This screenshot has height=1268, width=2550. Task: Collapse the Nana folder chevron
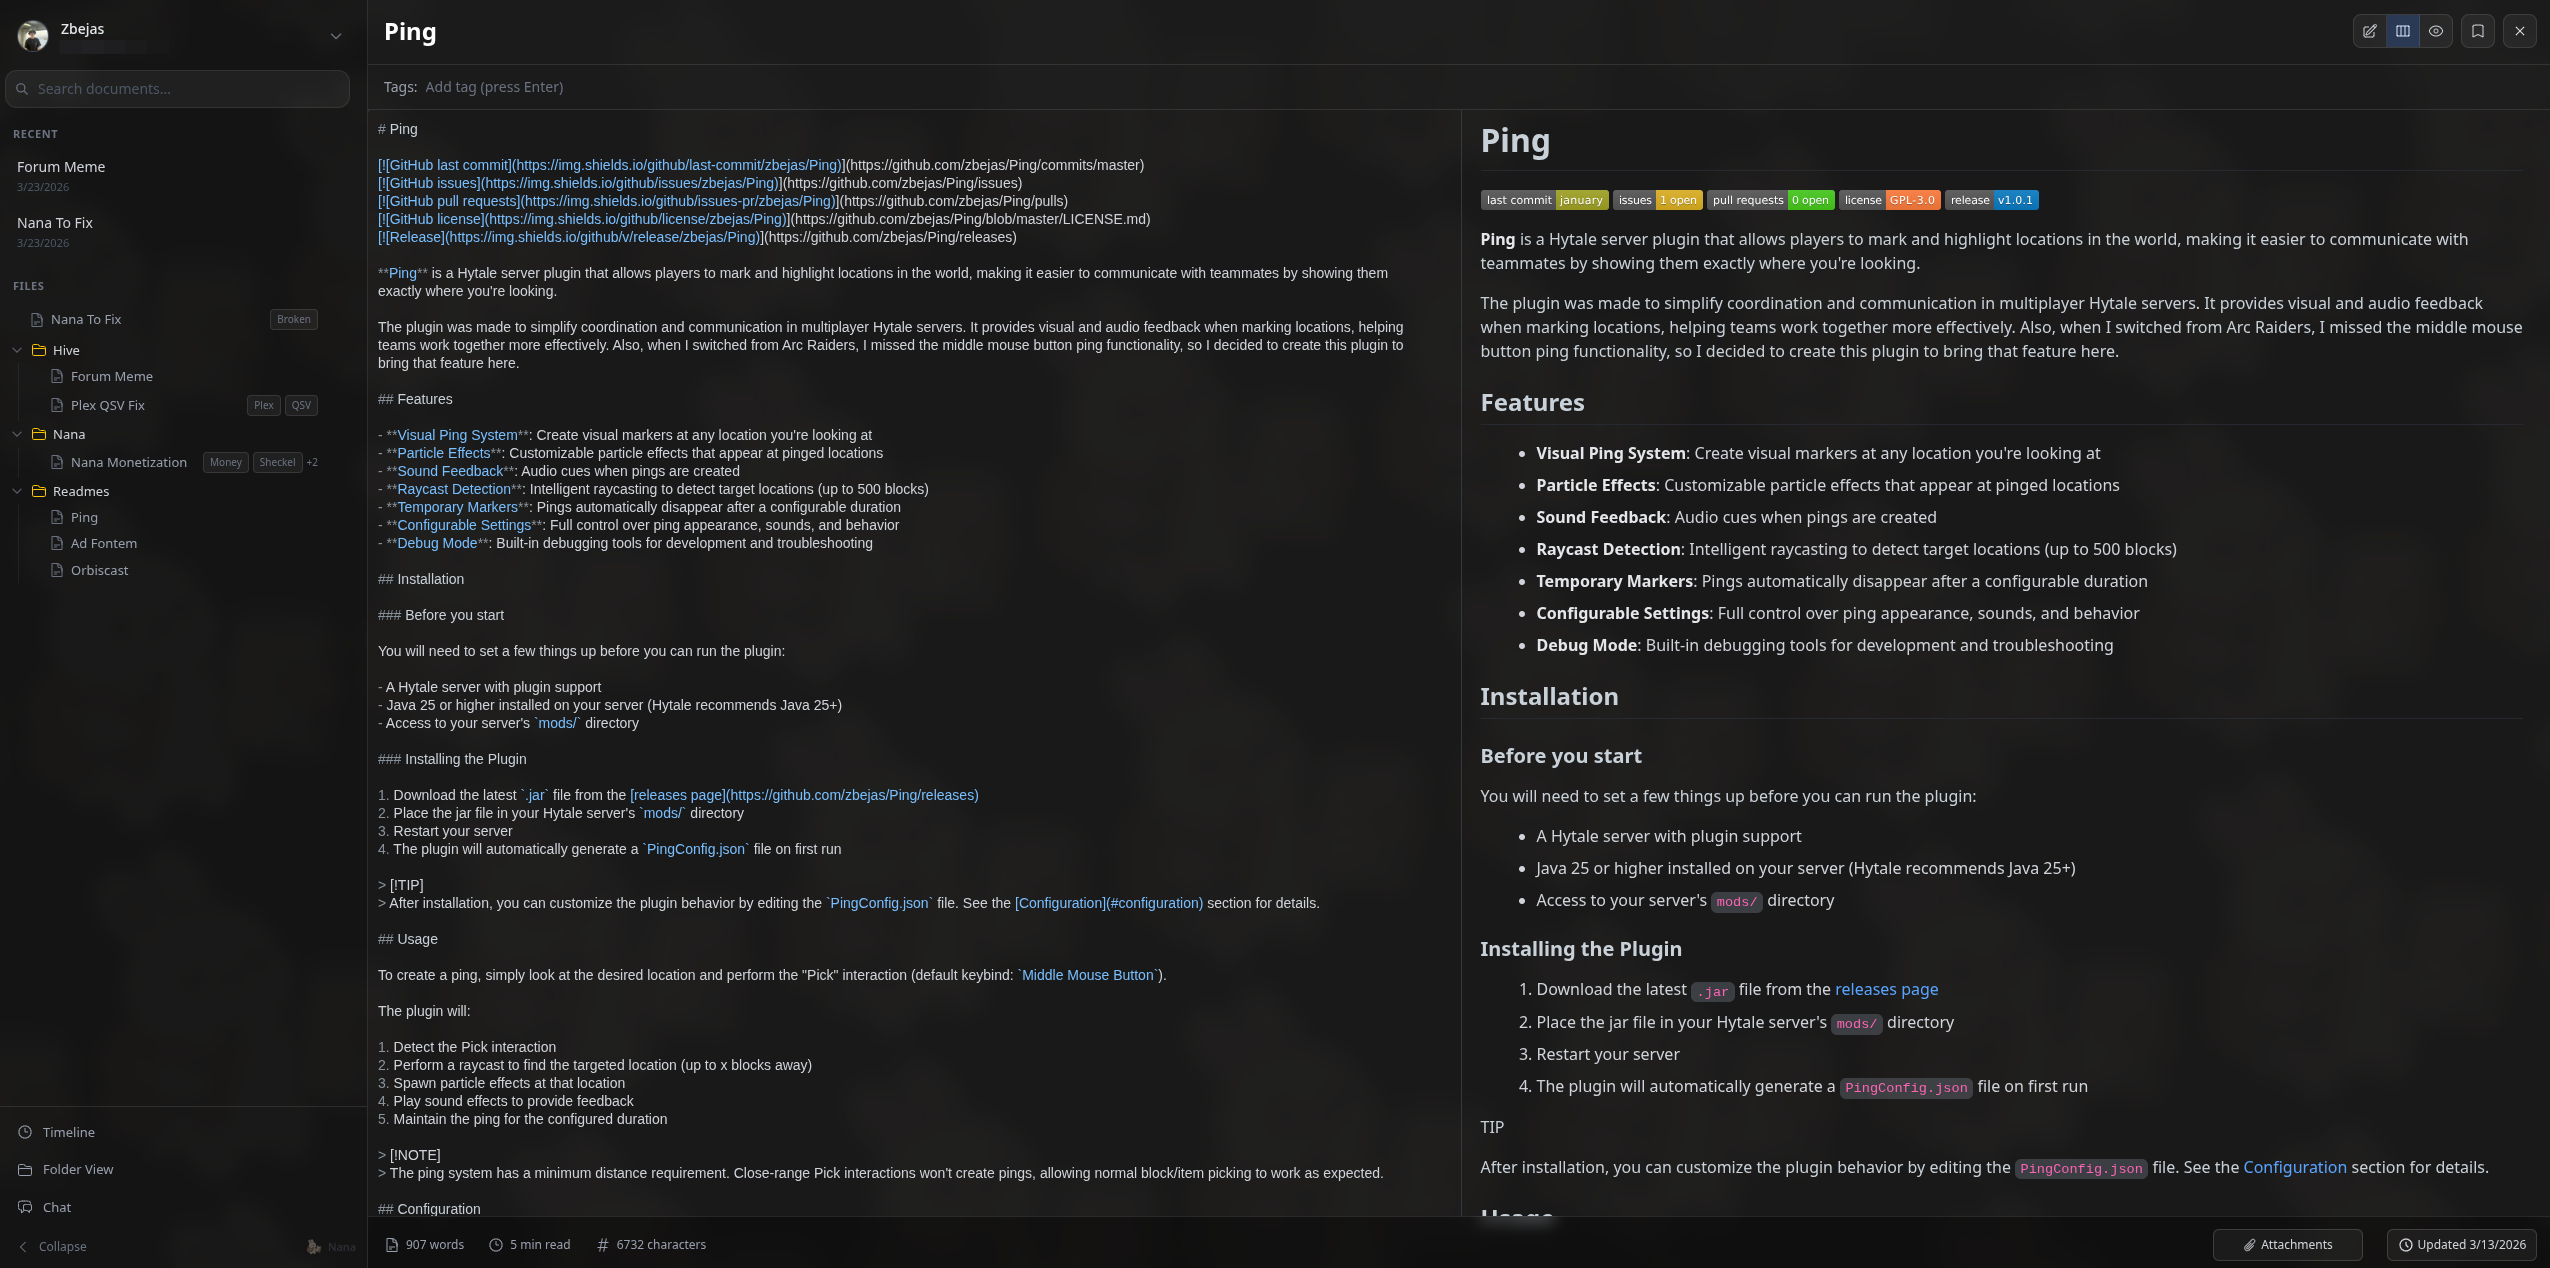tap(17, 434)
